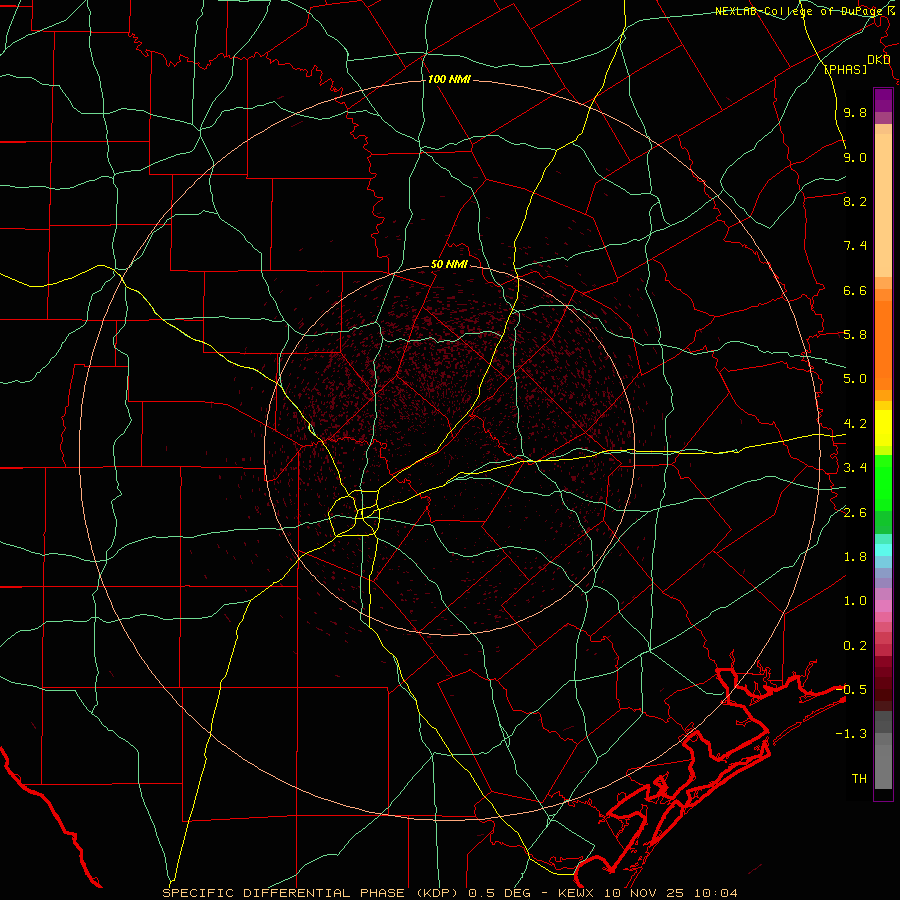
Task: Click the orange band of the color bar
Action: click(883, 345)
